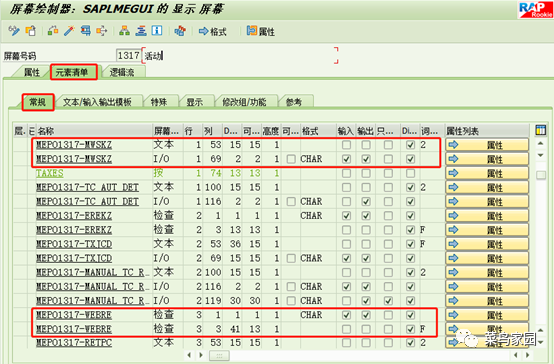The image size is (554, 364).
Task: Toggle 输入 checkbox in TAXES row
Action: [x=347, y=173]
